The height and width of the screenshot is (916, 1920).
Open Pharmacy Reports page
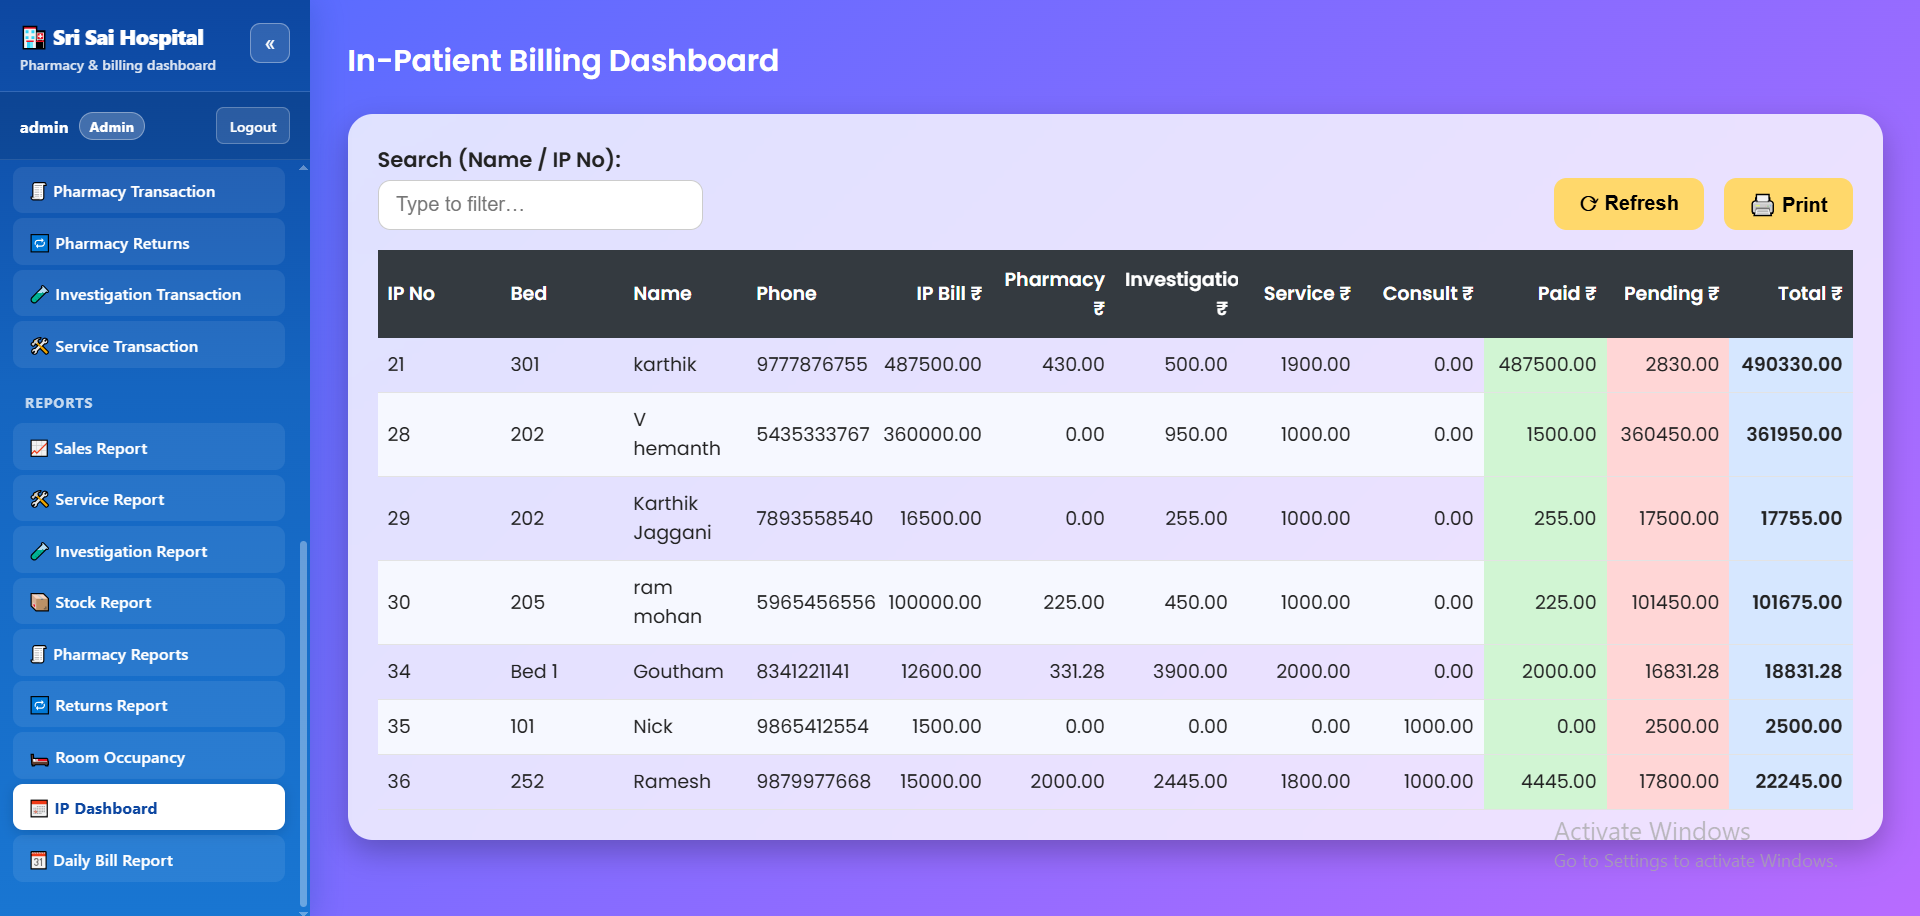tap(149, 653)
